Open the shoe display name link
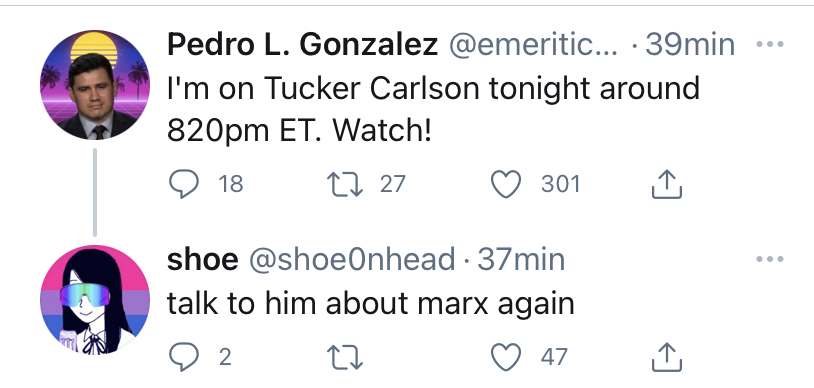Image resolution: width=814 pixels, height=388 pixels. click(202, 259)
